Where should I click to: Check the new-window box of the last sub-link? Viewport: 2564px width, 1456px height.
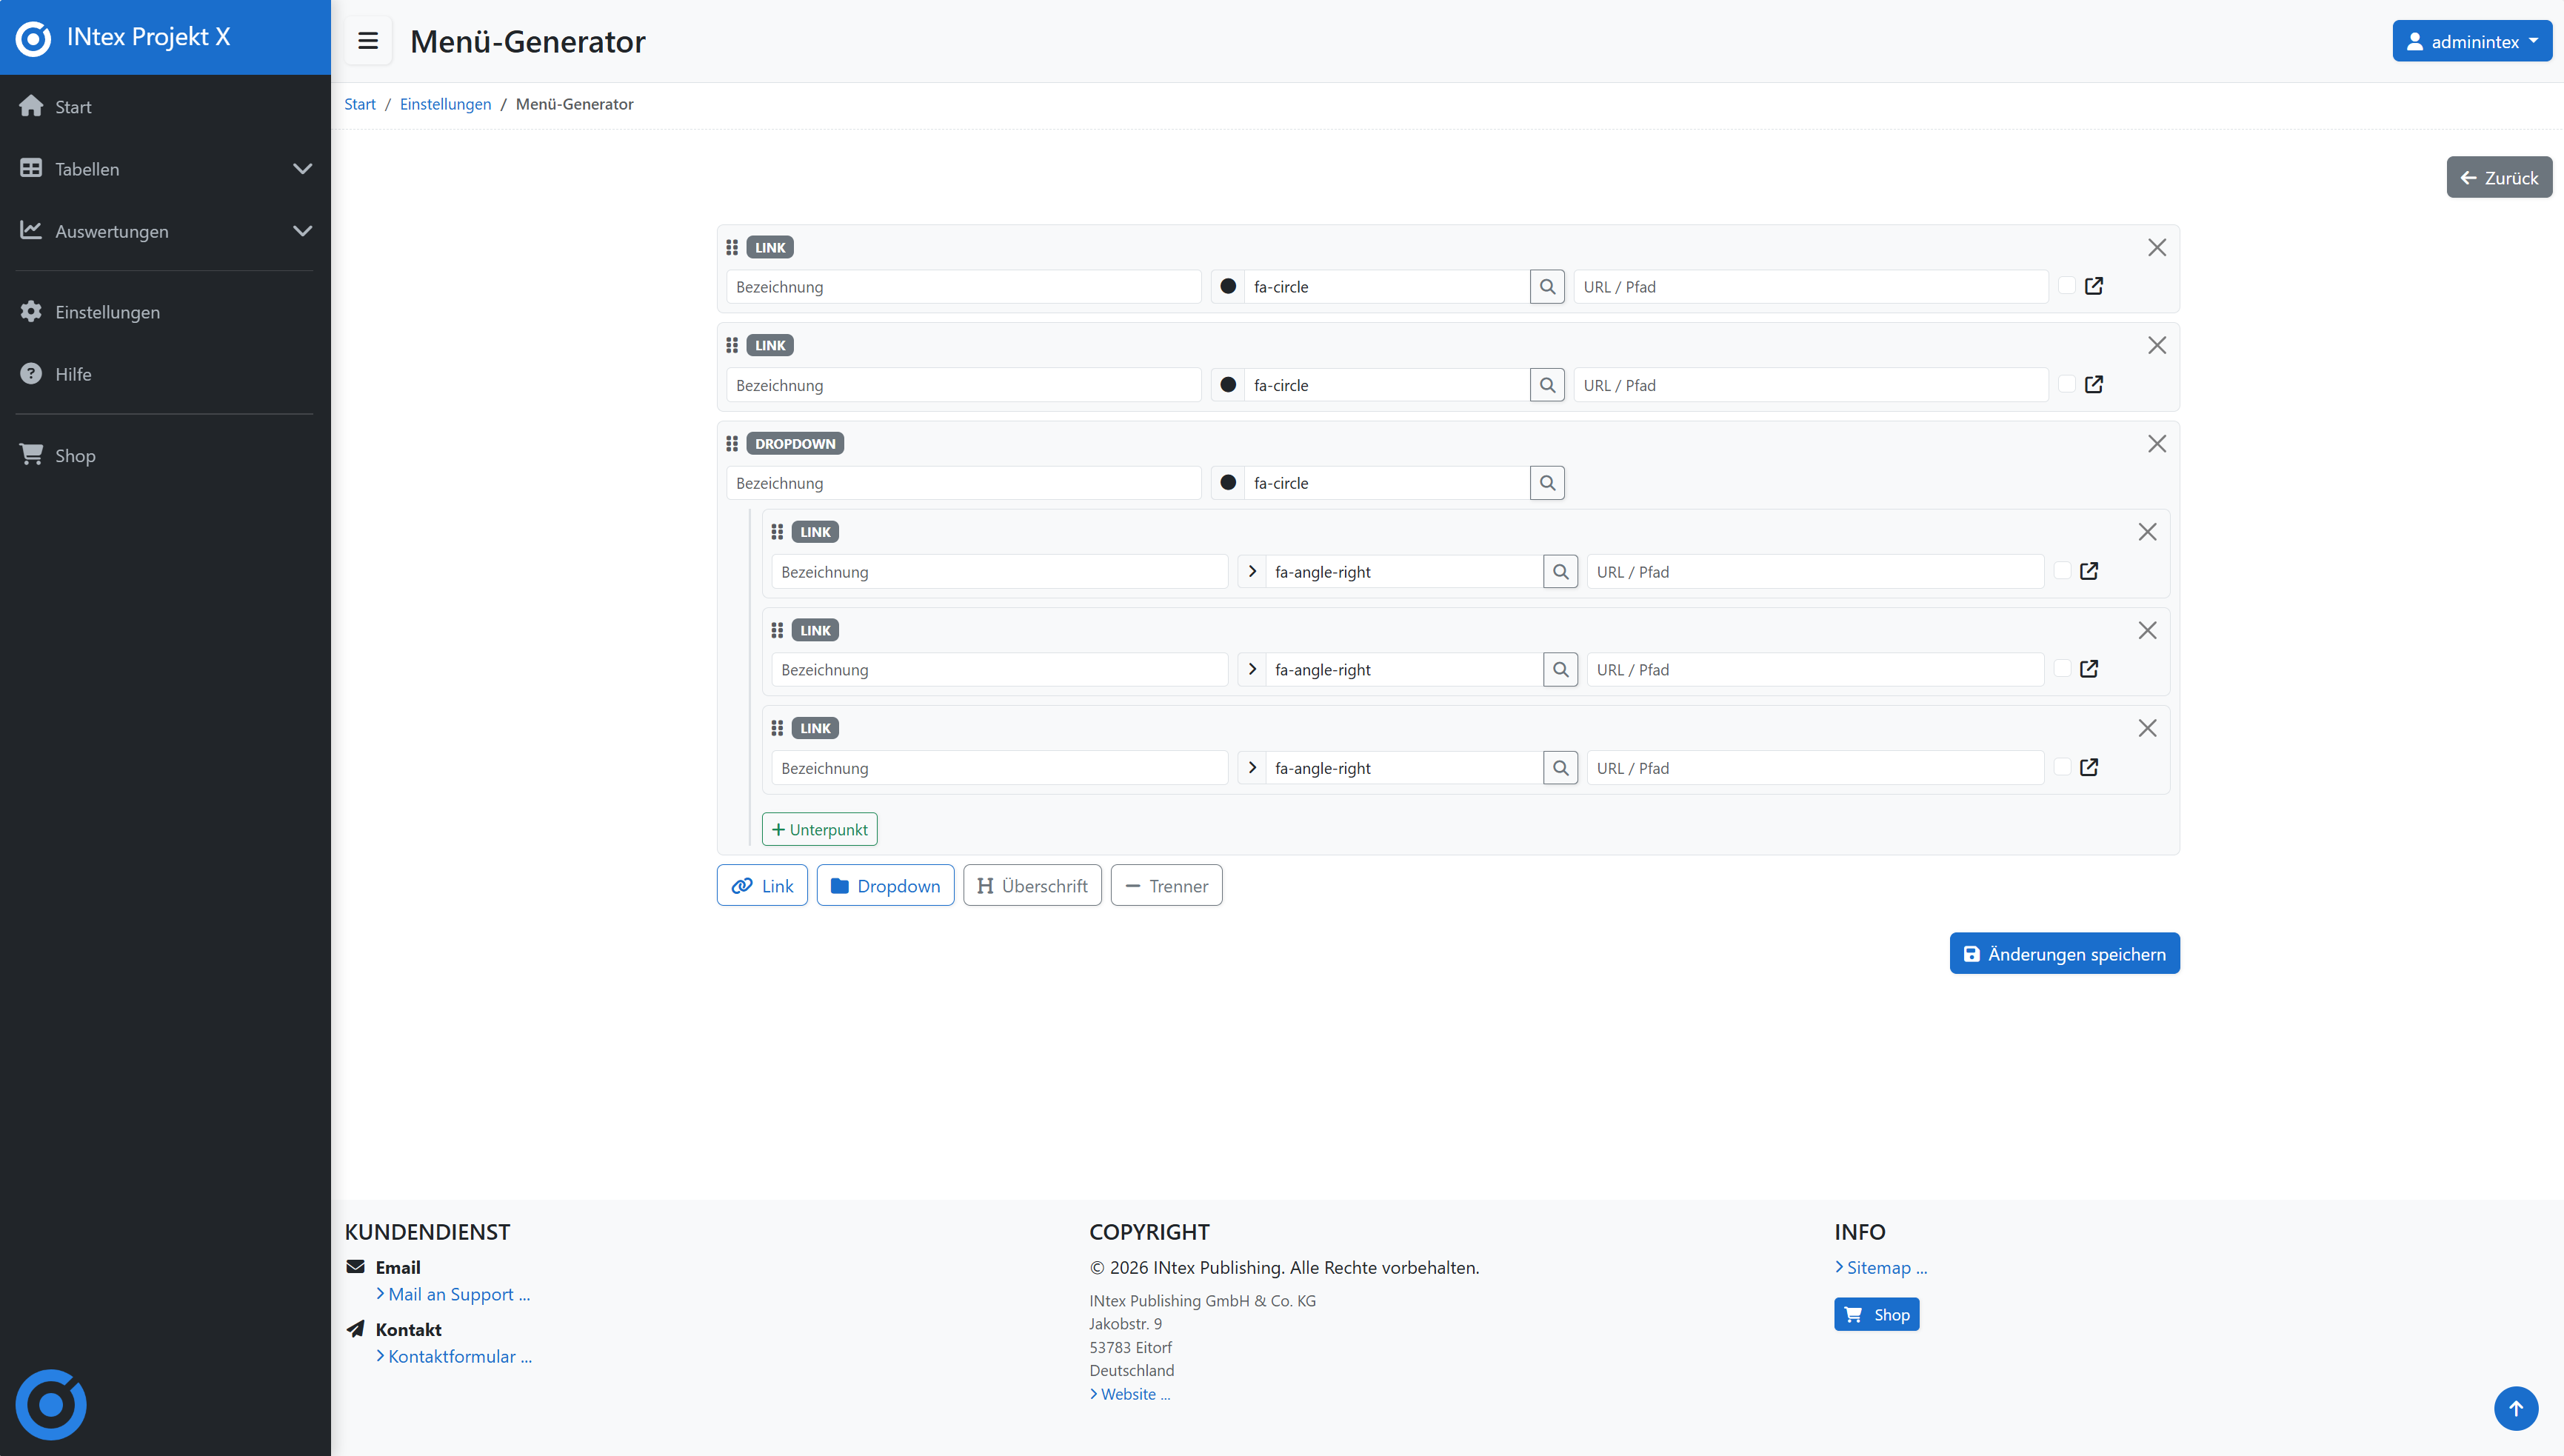click(2062, 767)
